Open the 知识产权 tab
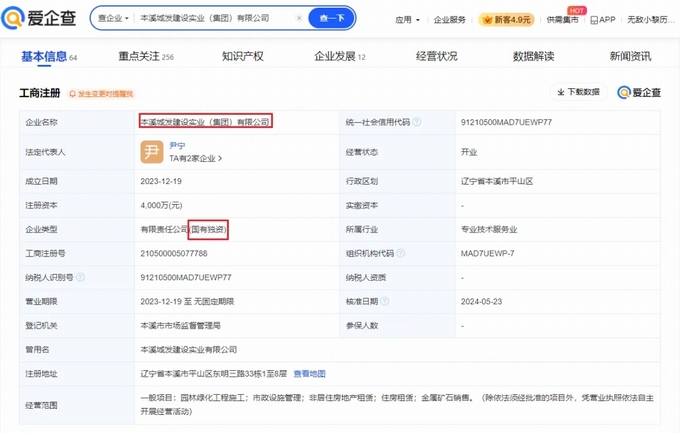Image resolution: width=680 pixels, height=433 pixels. tap(242, 56)
